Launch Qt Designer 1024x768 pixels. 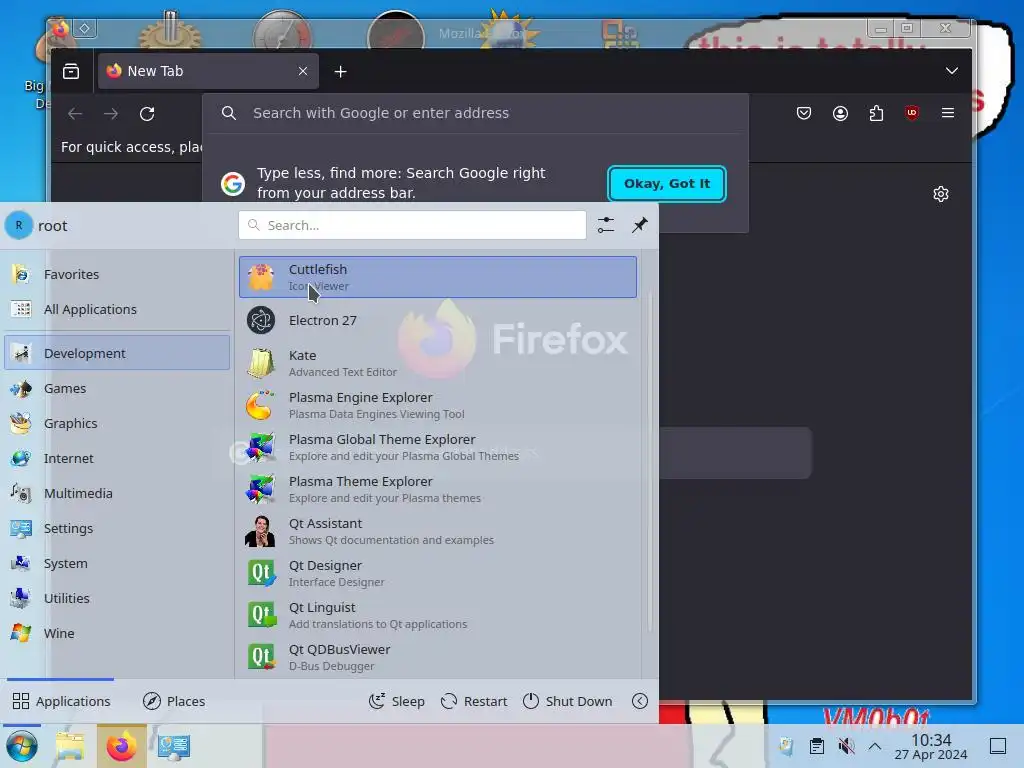click(x=438, y=573)
